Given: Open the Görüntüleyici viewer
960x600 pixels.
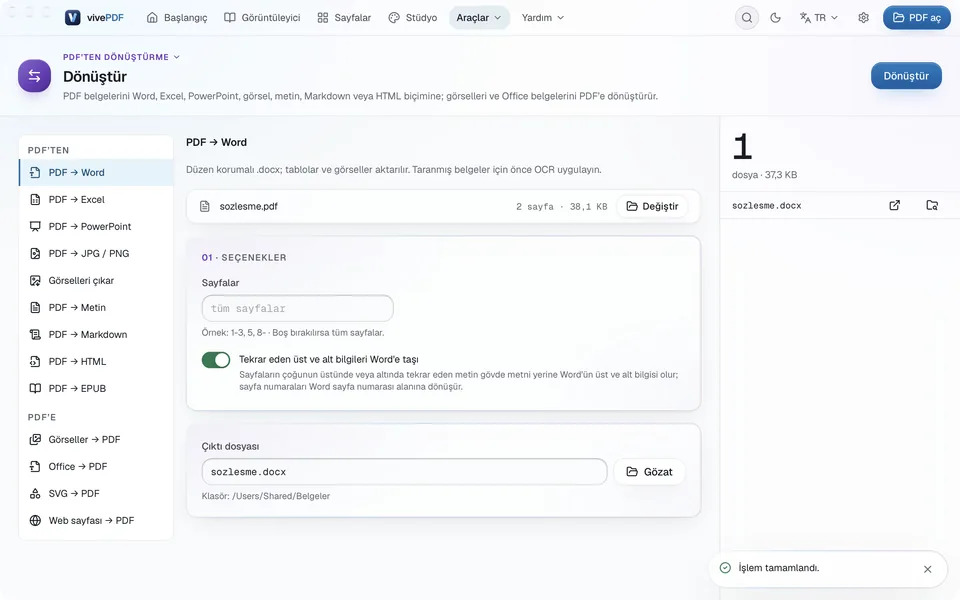Looking at the screenshot, I should point(262,18).
